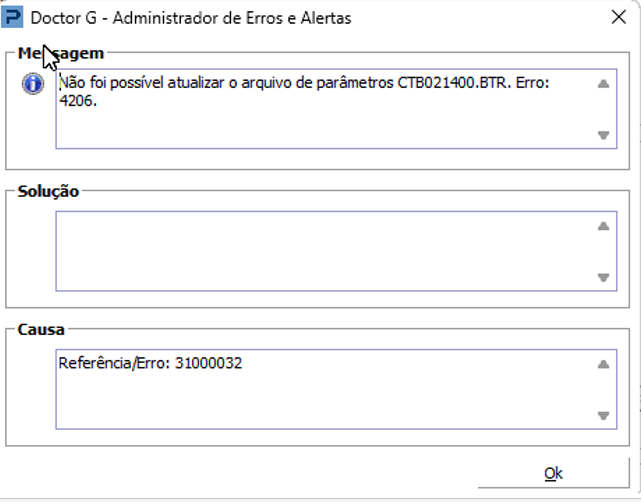Click up arrow in Solução box
Screen dimensions: 641x502
603,226
